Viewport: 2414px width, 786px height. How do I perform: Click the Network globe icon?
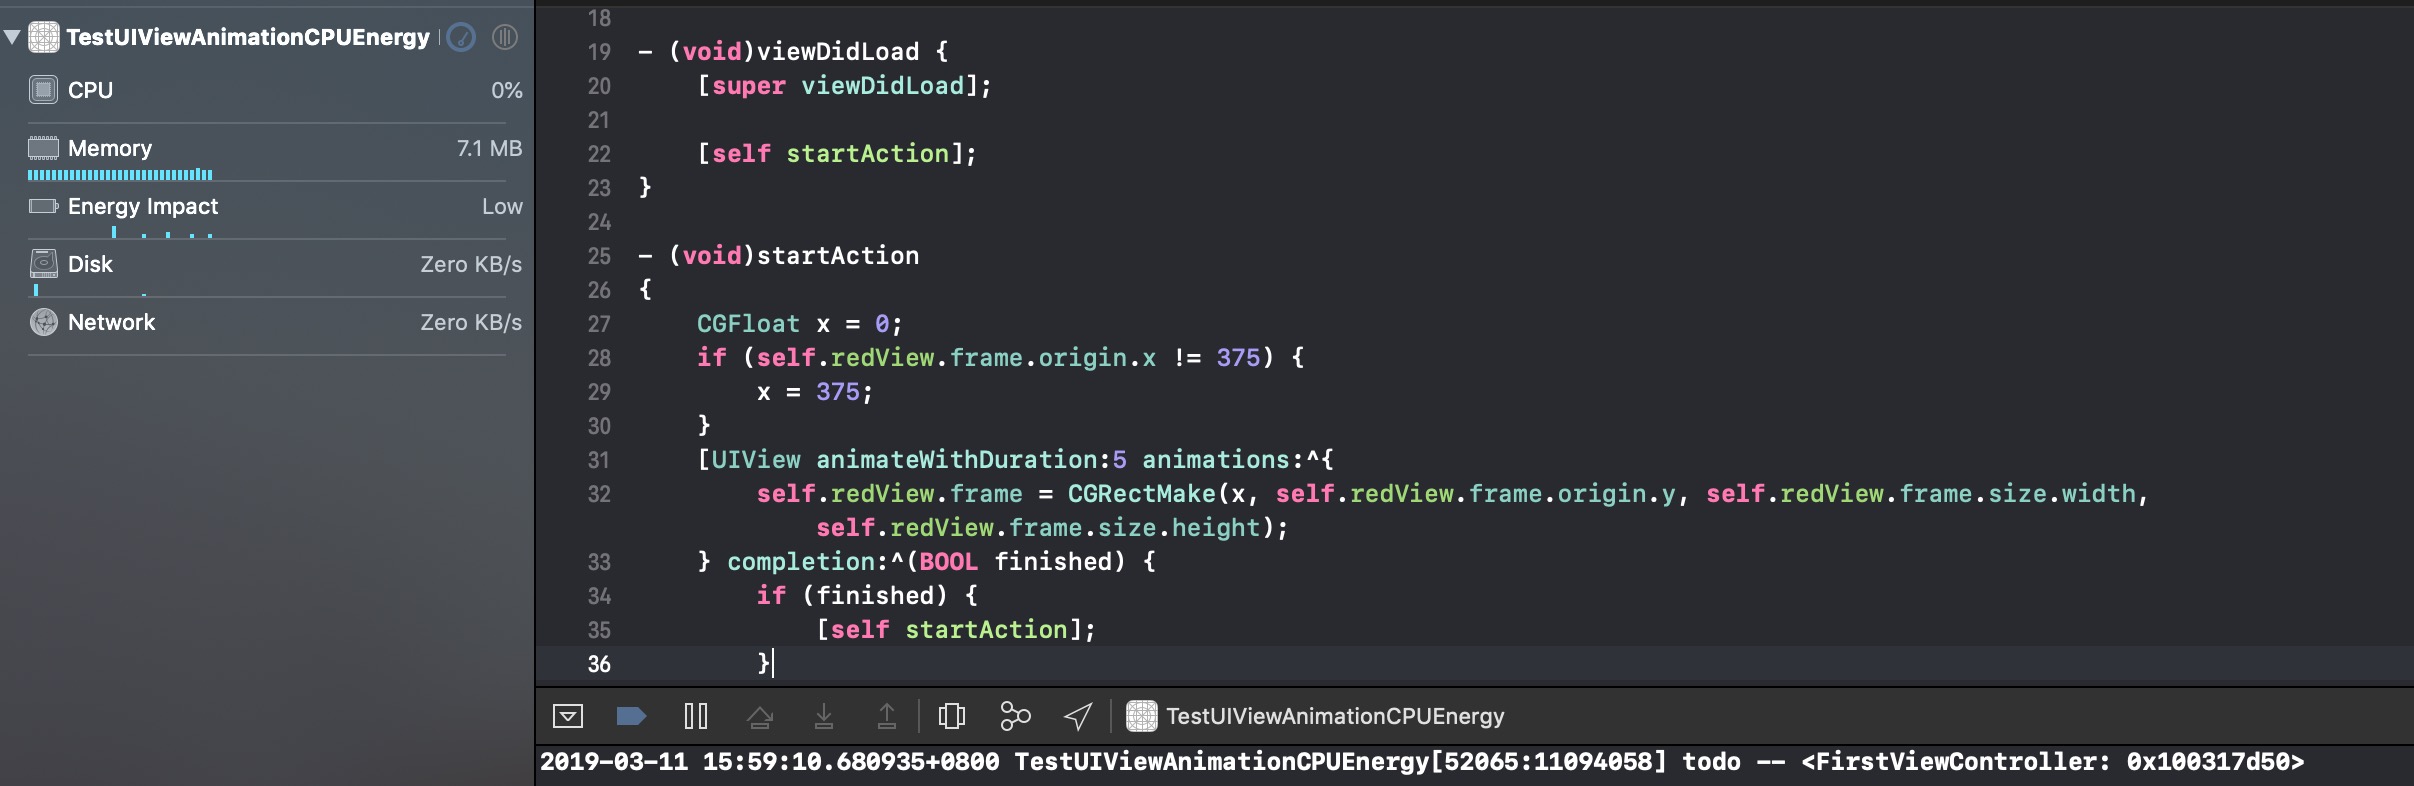43,322
